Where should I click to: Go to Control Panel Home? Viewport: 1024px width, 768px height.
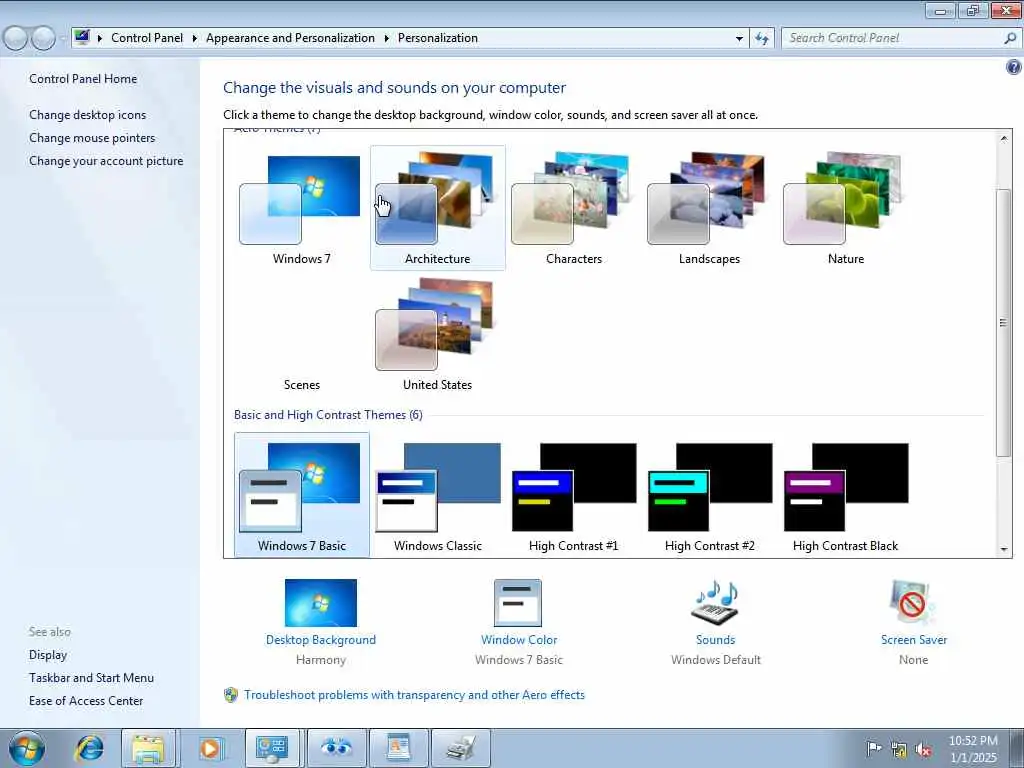pyautogui.click(x=83, y=79)
